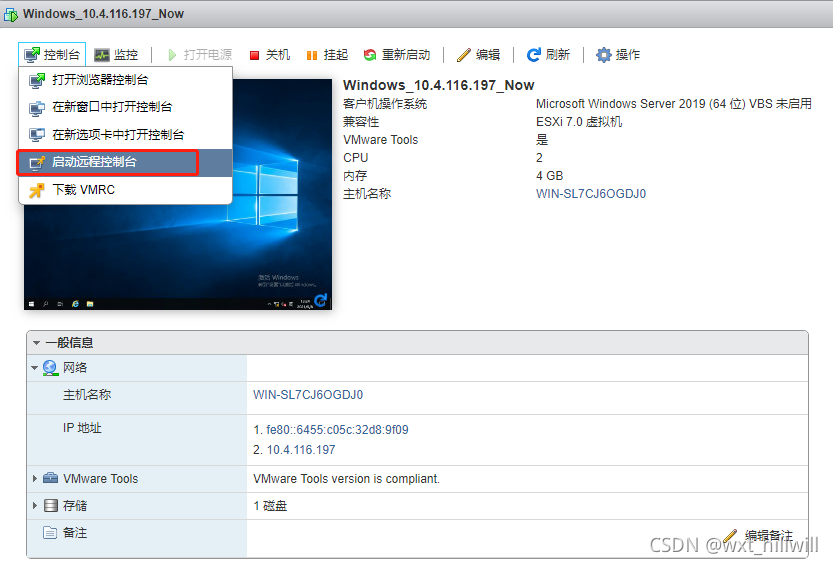Click the new-window console menu icon
Image resolution: width=833 pixels, height=565 pixels.
(37, 108)
